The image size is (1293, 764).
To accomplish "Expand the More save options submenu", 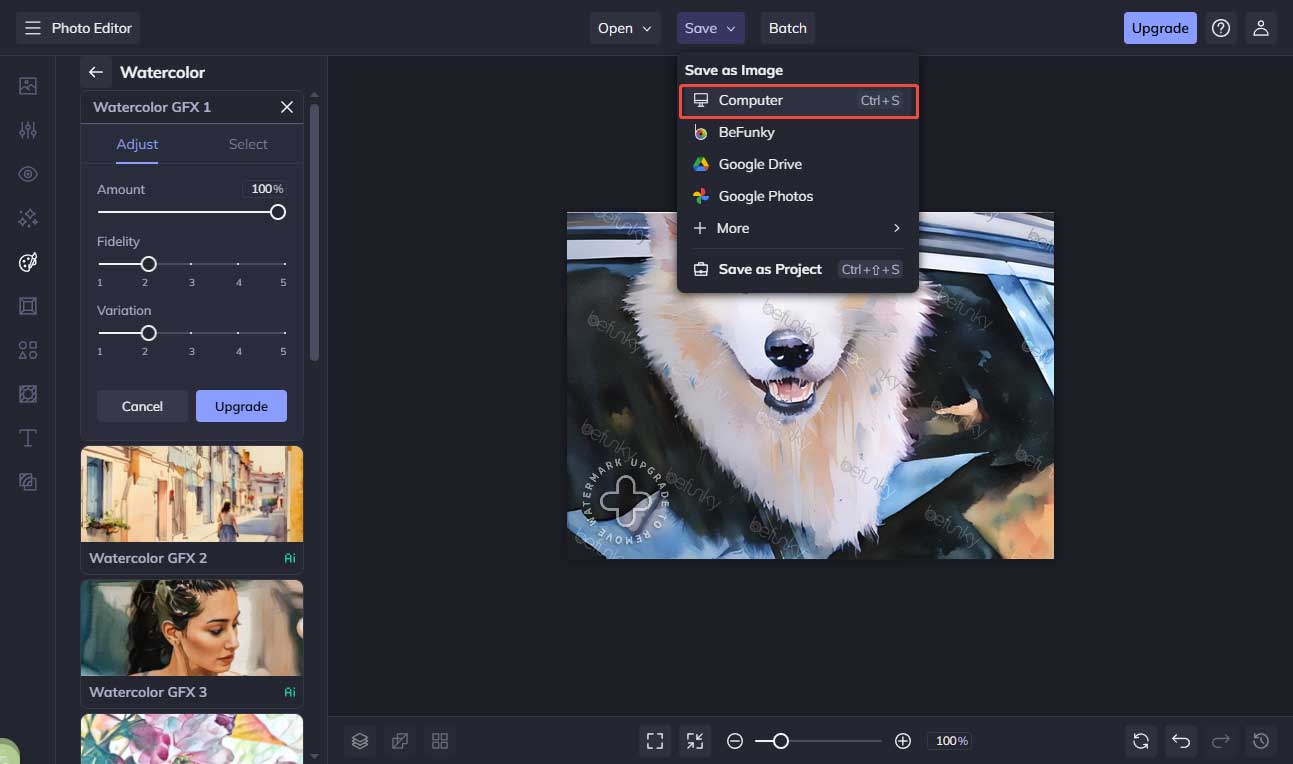I will (797, 228).
